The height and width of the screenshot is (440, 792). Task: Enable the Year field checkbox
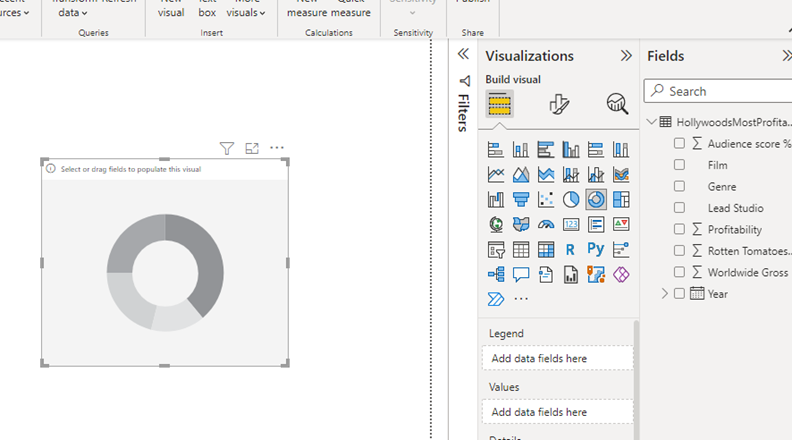pos(679,294)
